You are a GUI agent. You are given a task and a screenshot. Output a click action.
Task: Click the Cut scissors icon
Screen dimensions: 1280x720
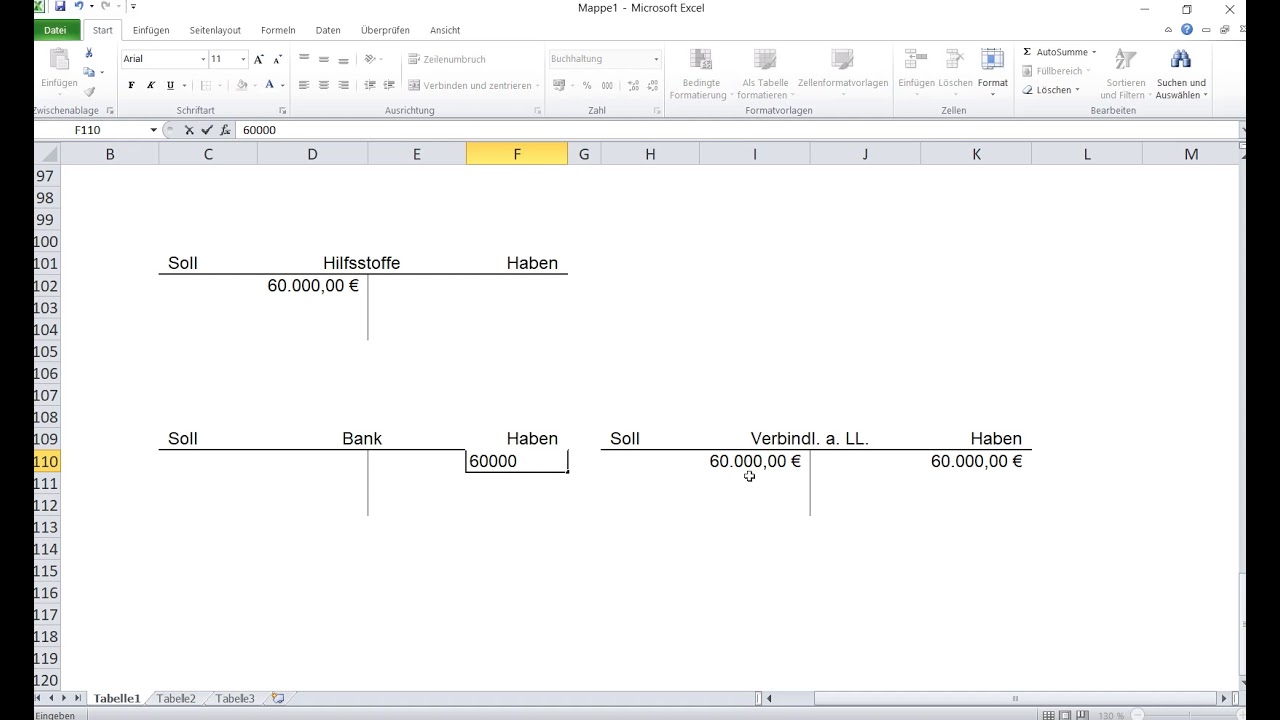[89, 53]
